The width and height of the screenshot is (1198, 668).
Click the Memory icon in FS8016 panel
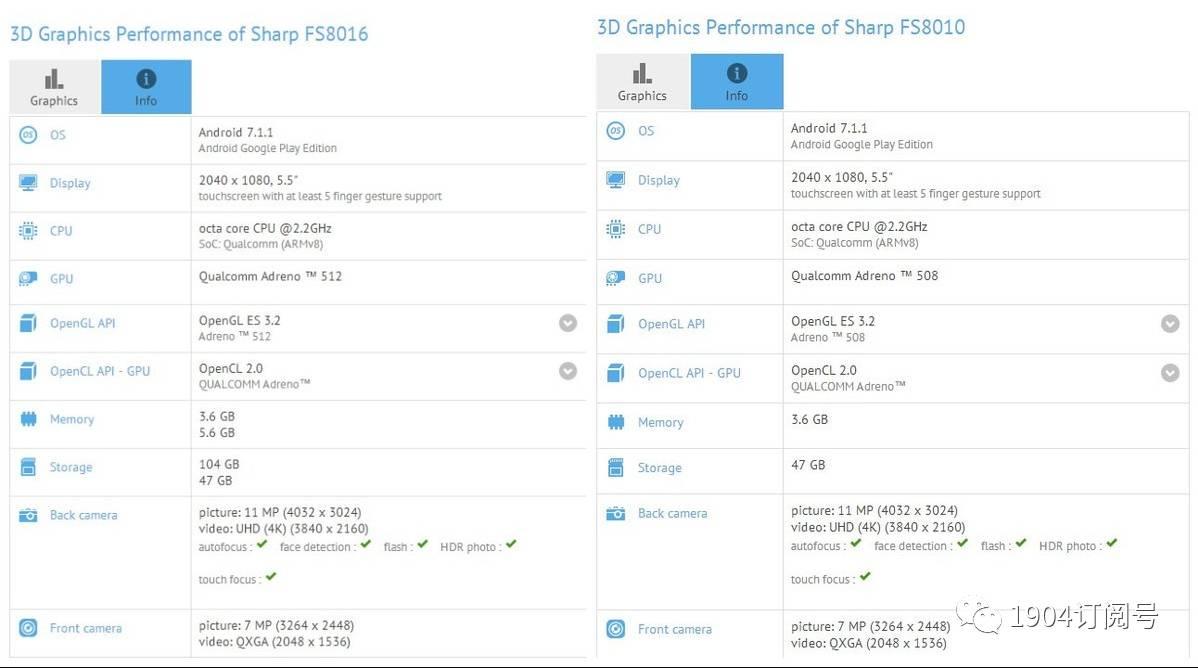tap(28, 419)
